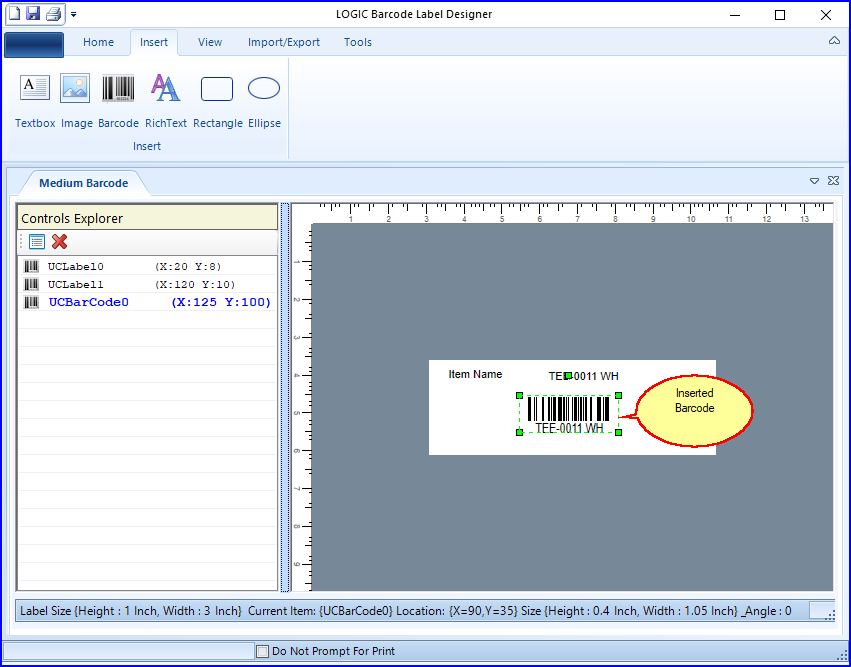The image size is (851, 667).
Task: Open the quick access toolbar dropdown arrow
Action: [74, 15]
